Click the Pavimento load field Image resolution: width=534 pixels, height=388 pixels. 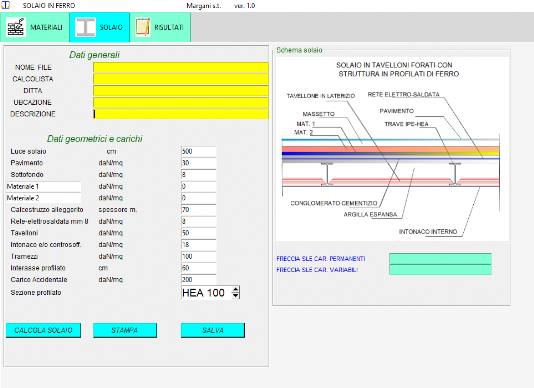point(199,163)
